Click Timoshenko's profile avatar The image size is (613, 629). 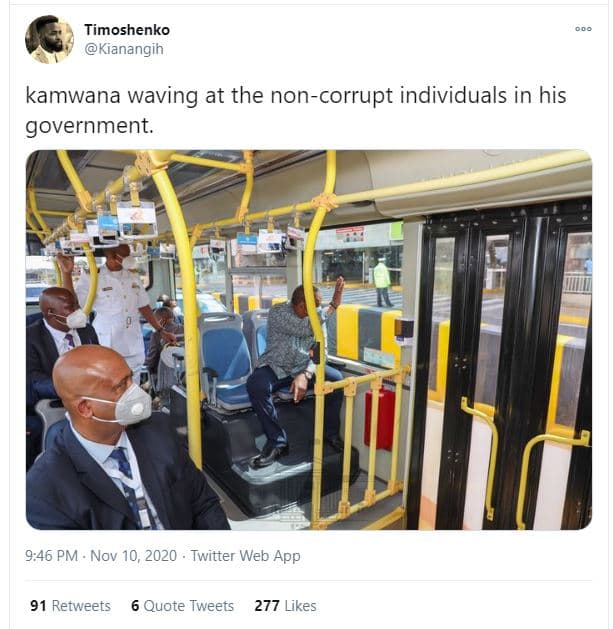point(49,39)
